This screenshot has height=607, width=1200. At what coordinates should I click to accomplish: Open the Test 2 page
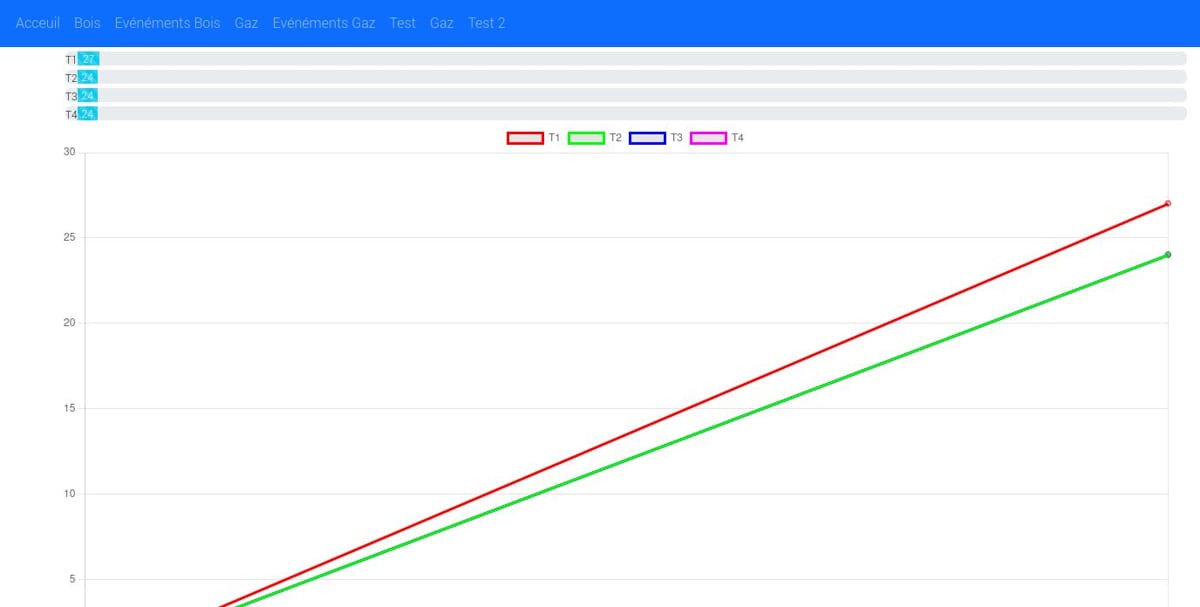tap(487, 23)
